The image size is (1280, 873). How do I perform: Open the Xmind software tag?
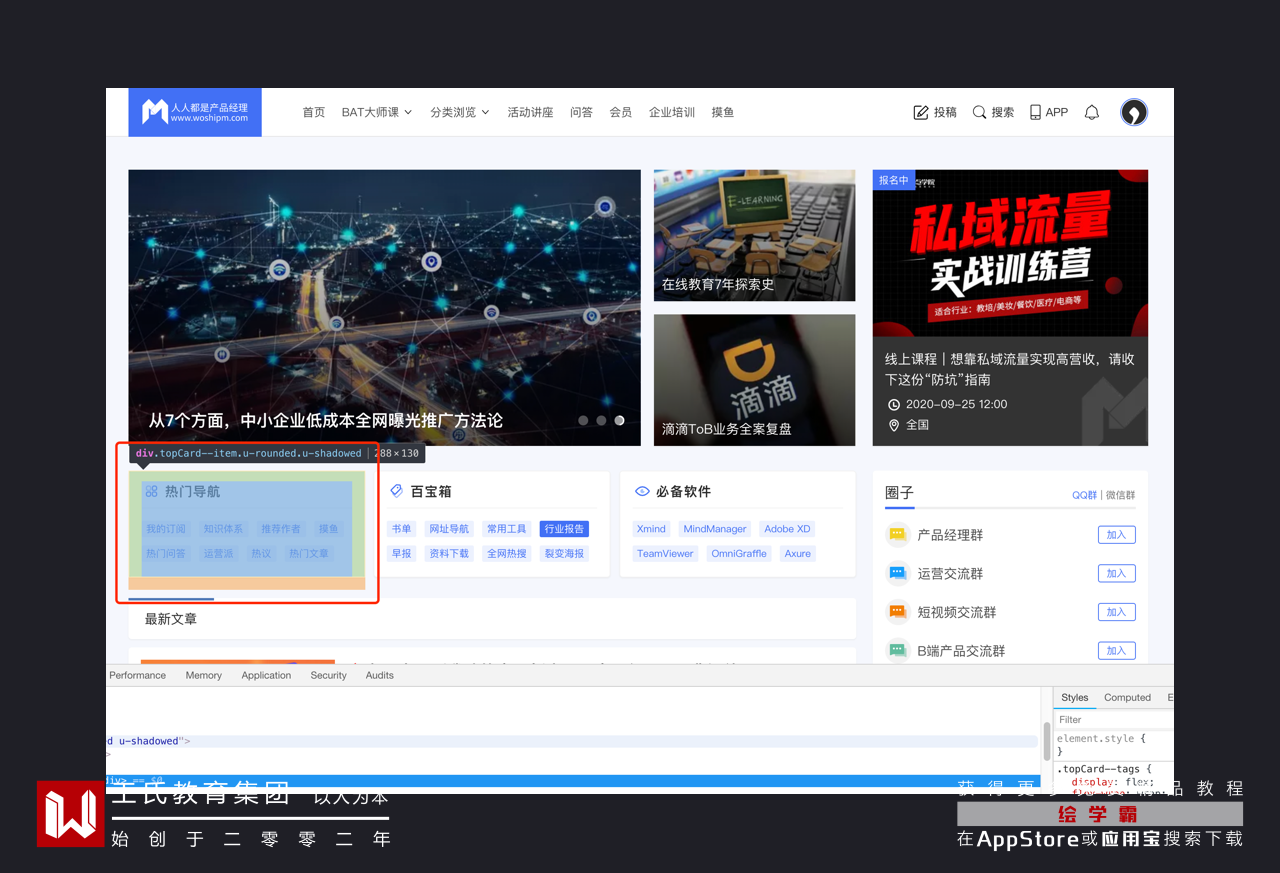(x=651, y=529)
